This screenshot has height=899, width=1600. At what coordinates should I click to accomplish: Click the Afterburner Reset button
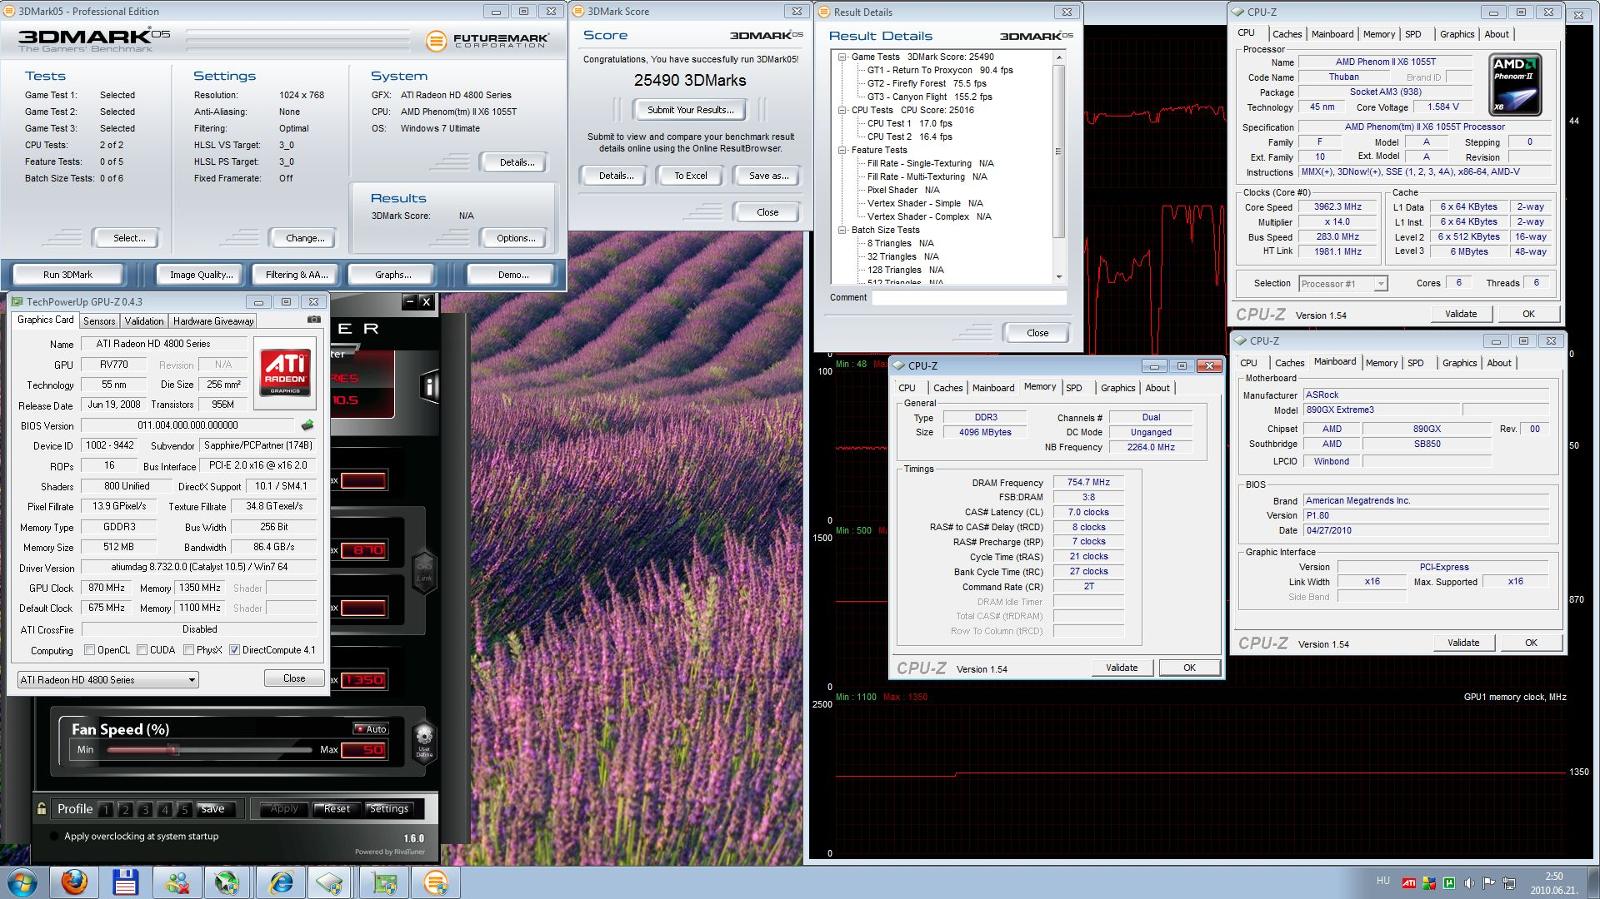coord(336,809)
